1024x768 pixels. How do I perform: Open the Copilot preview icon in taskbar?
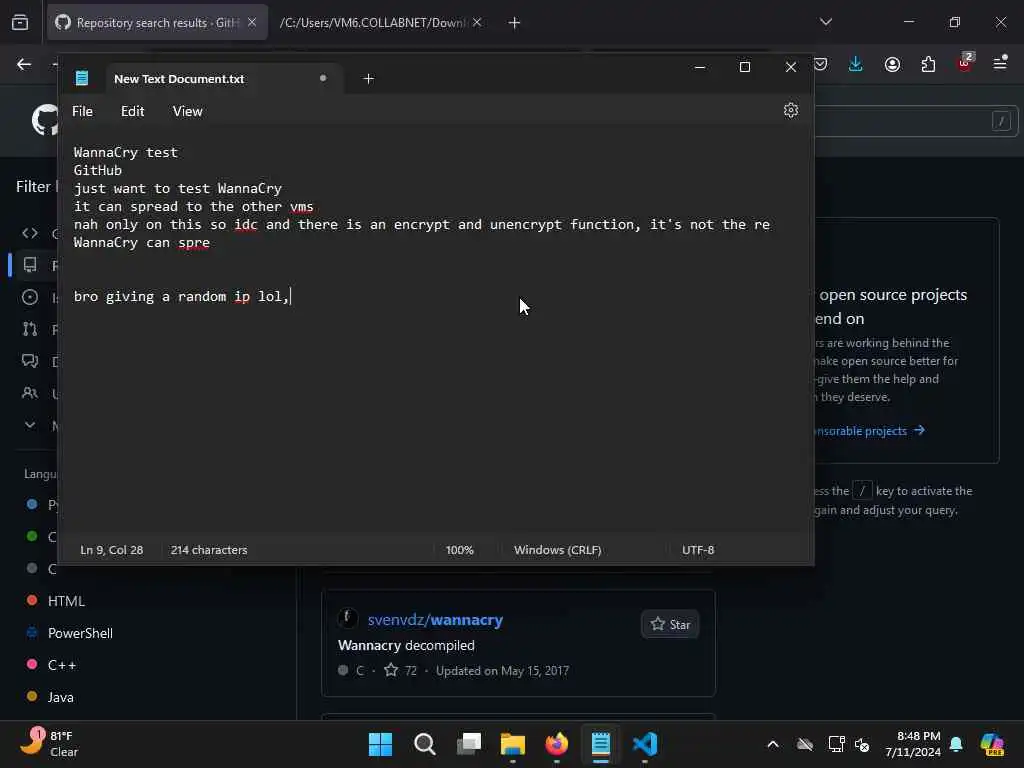(992, 744)
